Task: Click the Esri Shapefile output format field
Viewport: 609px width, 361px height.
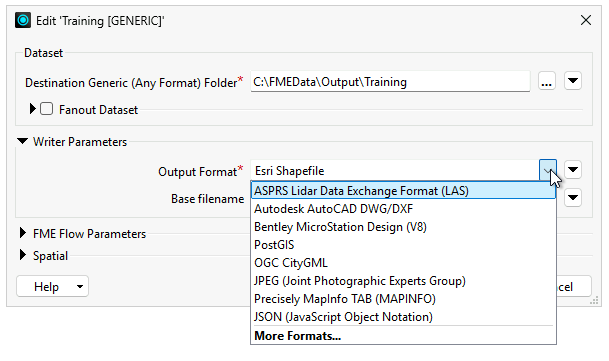Action: coord(395,171)
